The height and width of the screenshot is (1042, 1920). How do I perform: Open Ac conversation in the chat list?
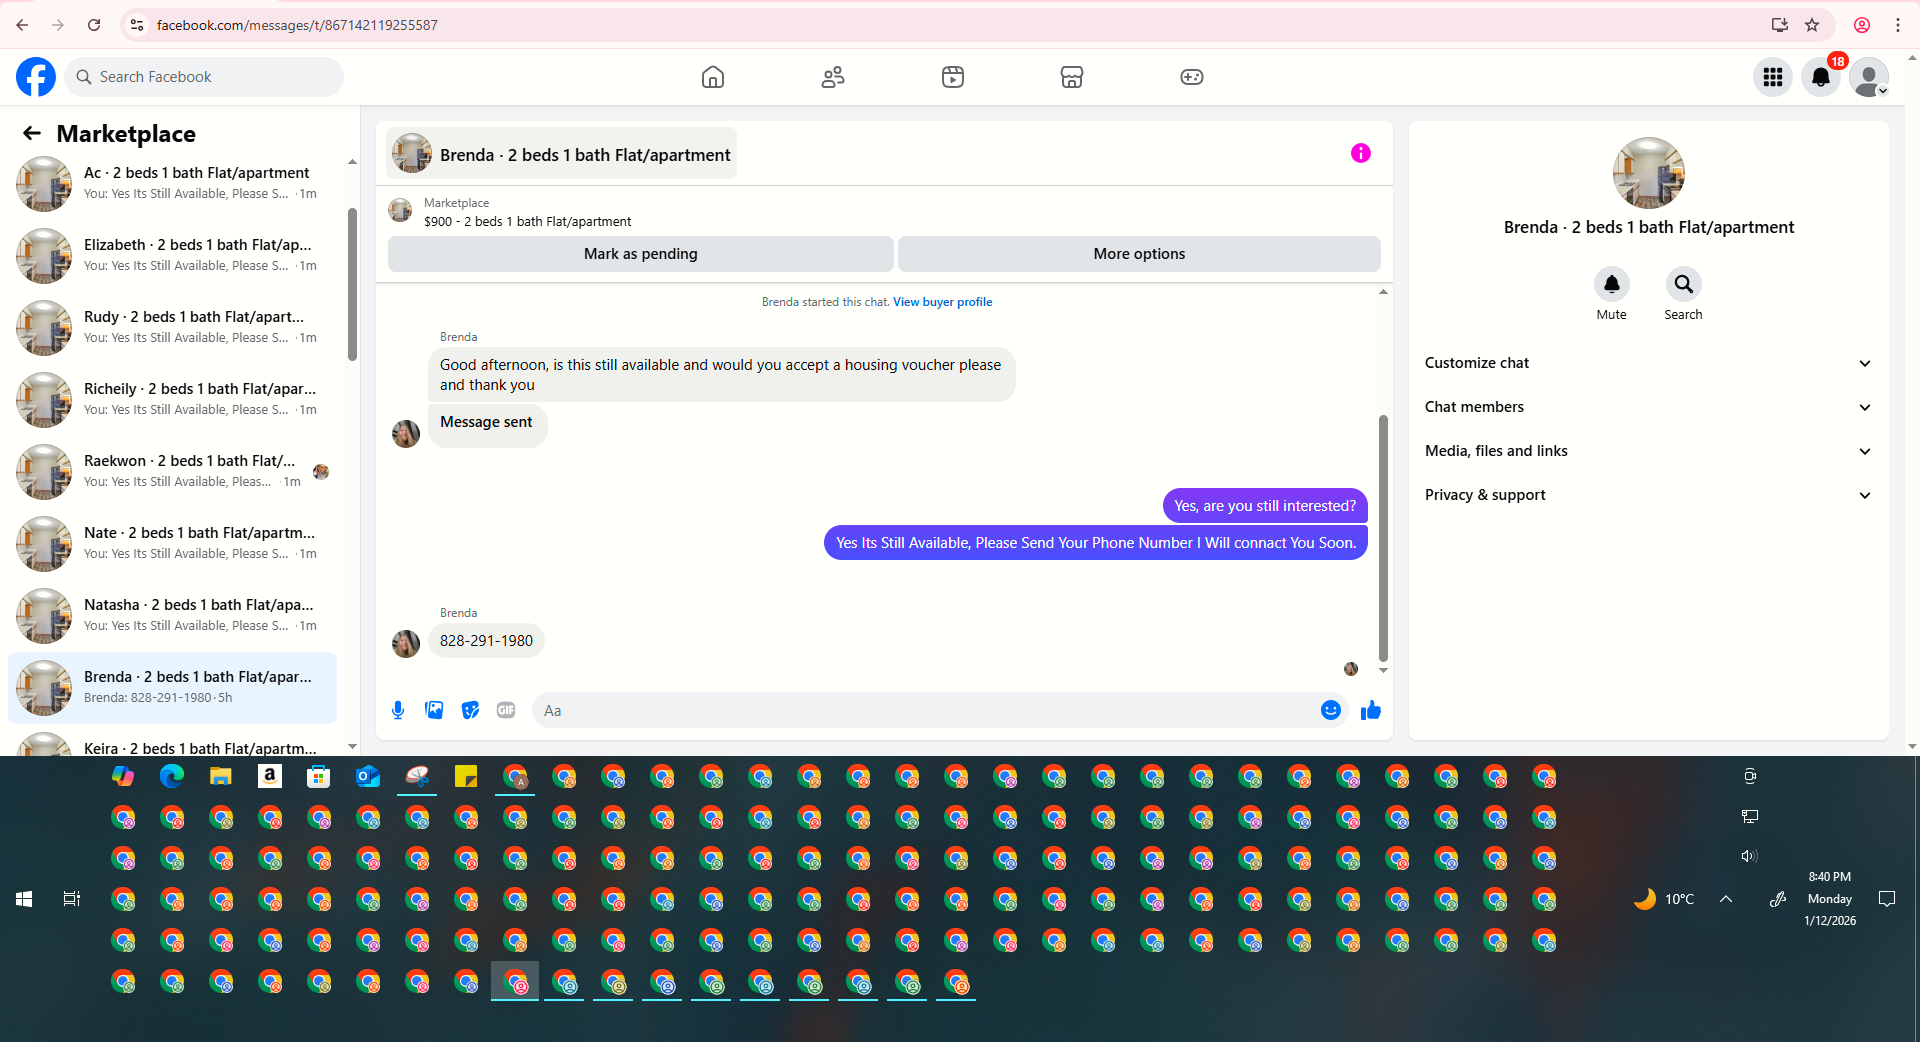[x=172, y=184]
